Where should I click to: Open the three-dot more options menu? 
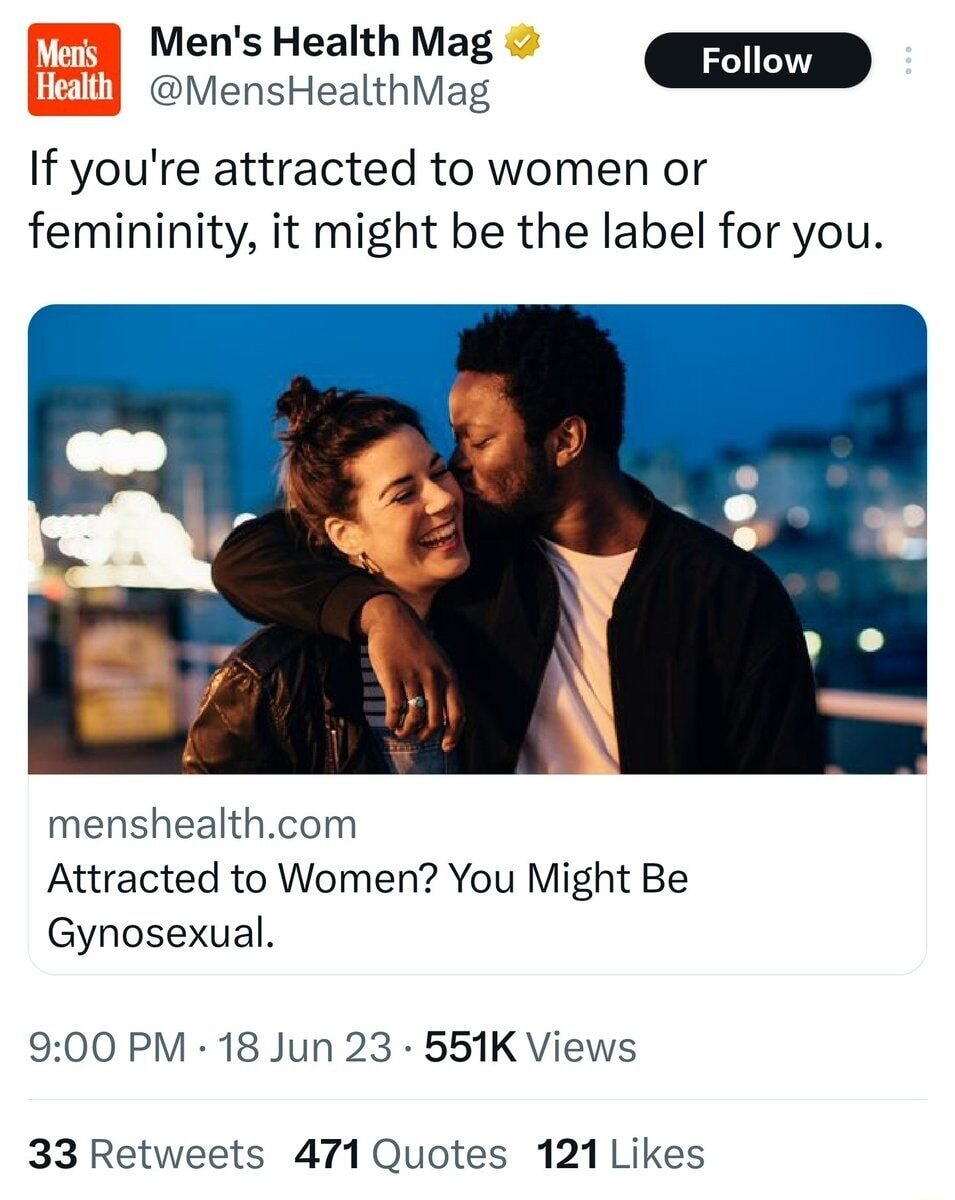pos(907,62)
